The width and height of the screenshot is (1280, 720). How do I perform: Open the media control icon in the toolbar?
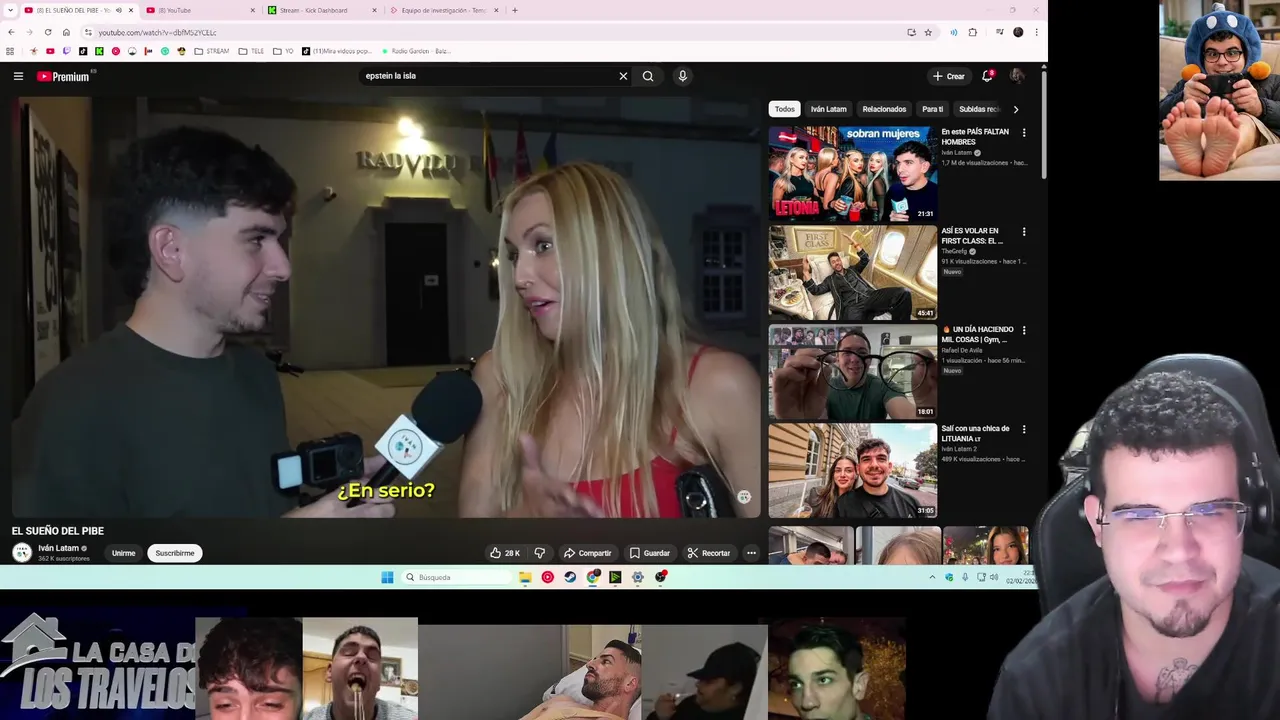[x=999, y=32]
